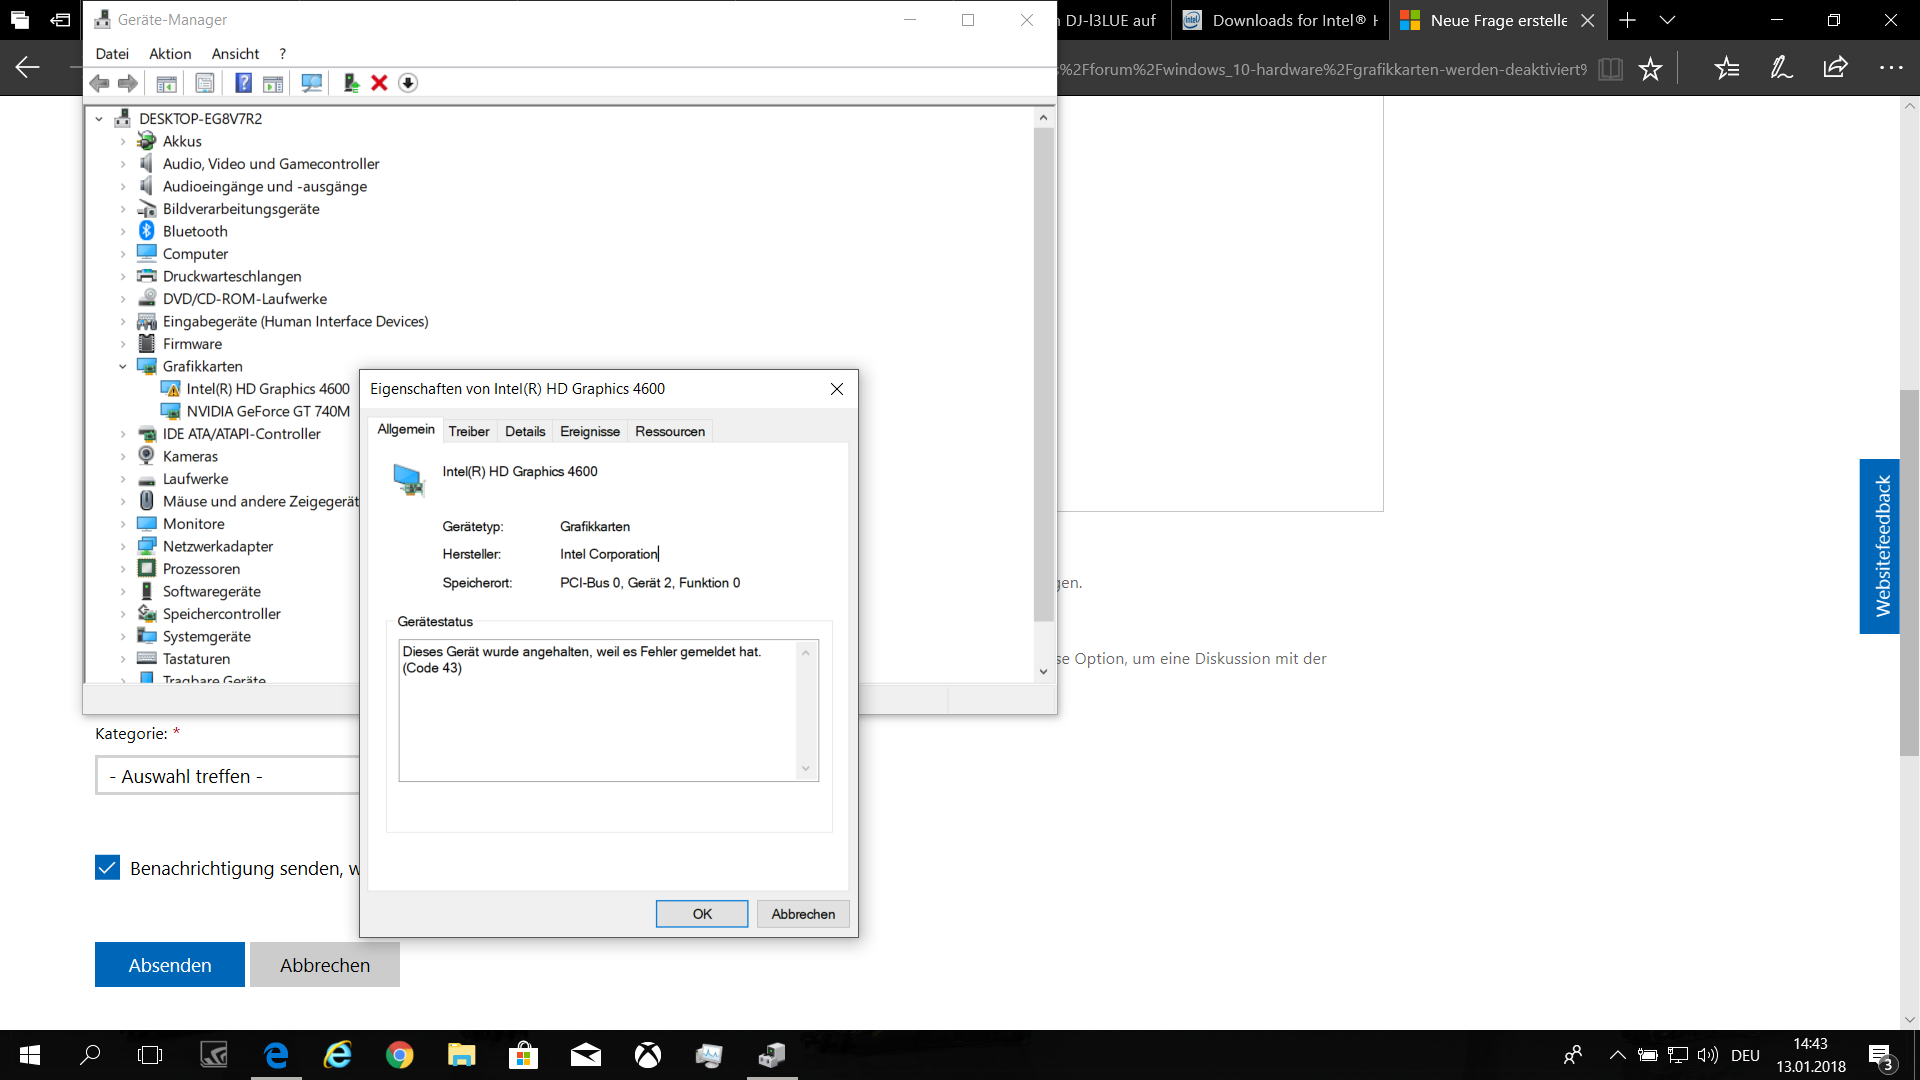Select the Kameras tree item
This screenshot has height=1080, width=1920.
tap(190, 457)
